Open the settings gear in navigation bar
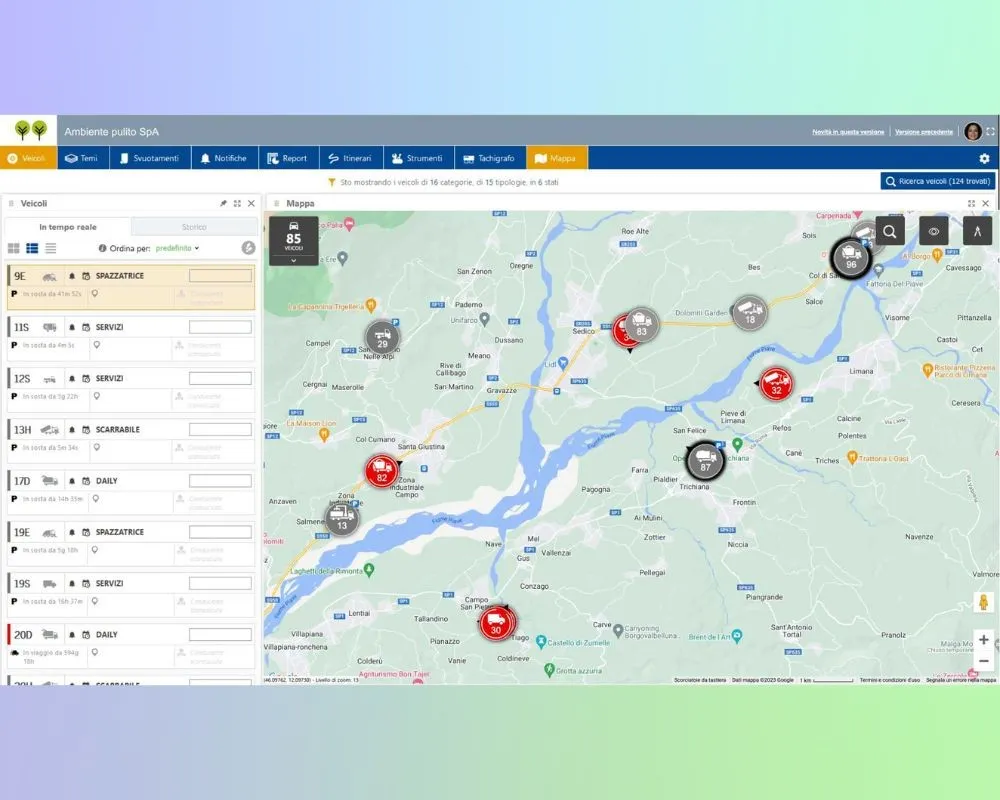The width and height of the screenshot is (1000, 800). [x=984, y=158]
